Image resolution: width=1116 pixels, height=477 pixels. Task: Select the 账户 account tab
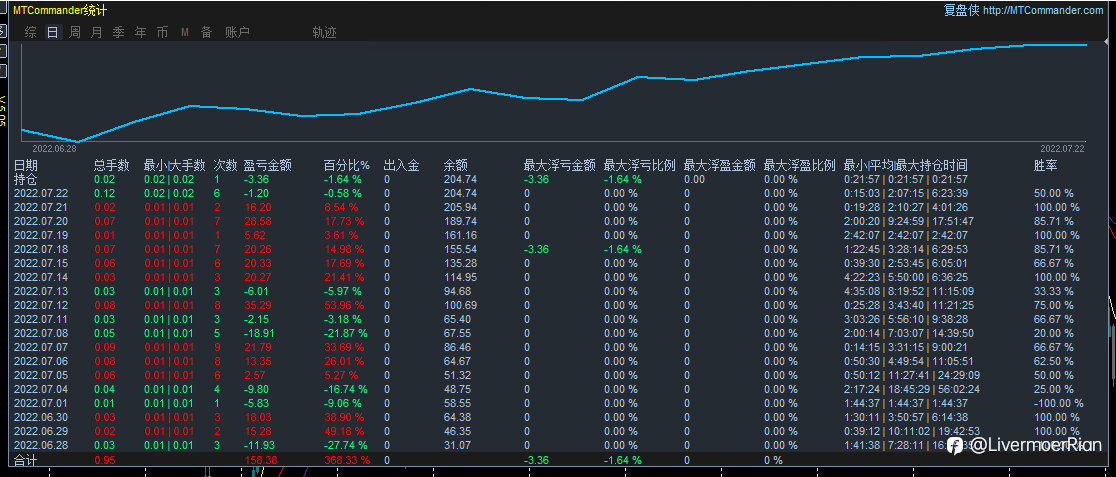[237, 32]
